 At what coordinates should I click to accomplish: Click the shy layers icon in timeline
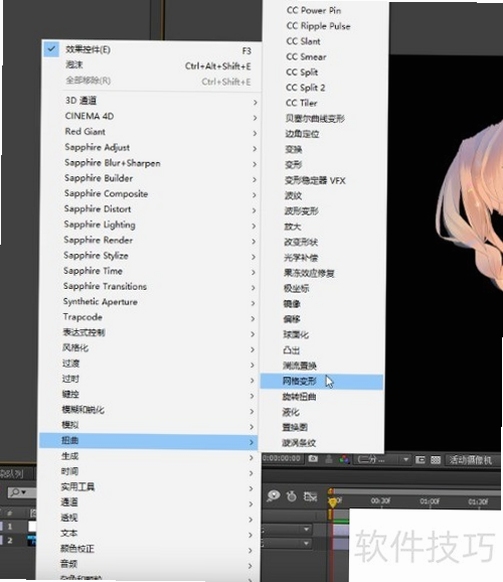point(274,496)
